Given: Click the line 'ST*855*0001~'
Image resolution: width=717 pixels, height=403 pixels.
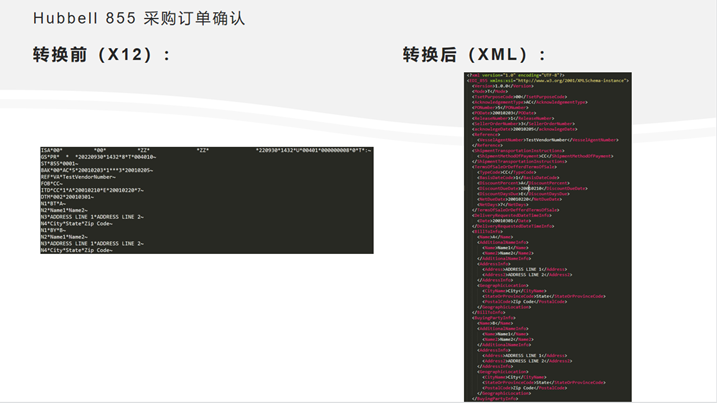Looking at the screenshot, I should (x=59, y=163).
